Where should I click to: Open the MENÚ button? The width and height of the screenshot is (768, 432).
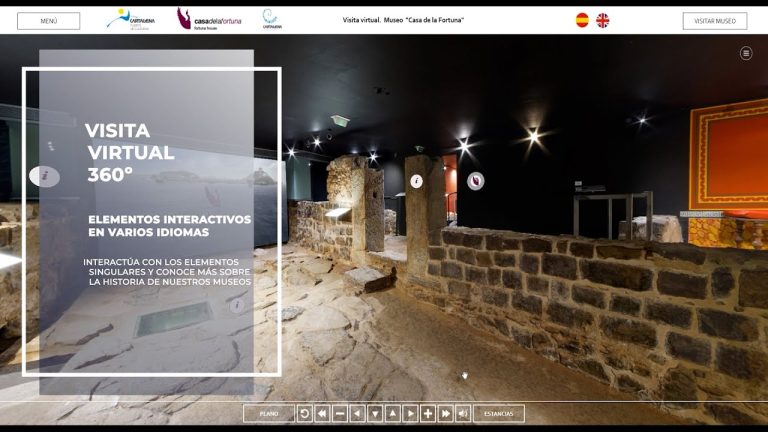point(48,21)
